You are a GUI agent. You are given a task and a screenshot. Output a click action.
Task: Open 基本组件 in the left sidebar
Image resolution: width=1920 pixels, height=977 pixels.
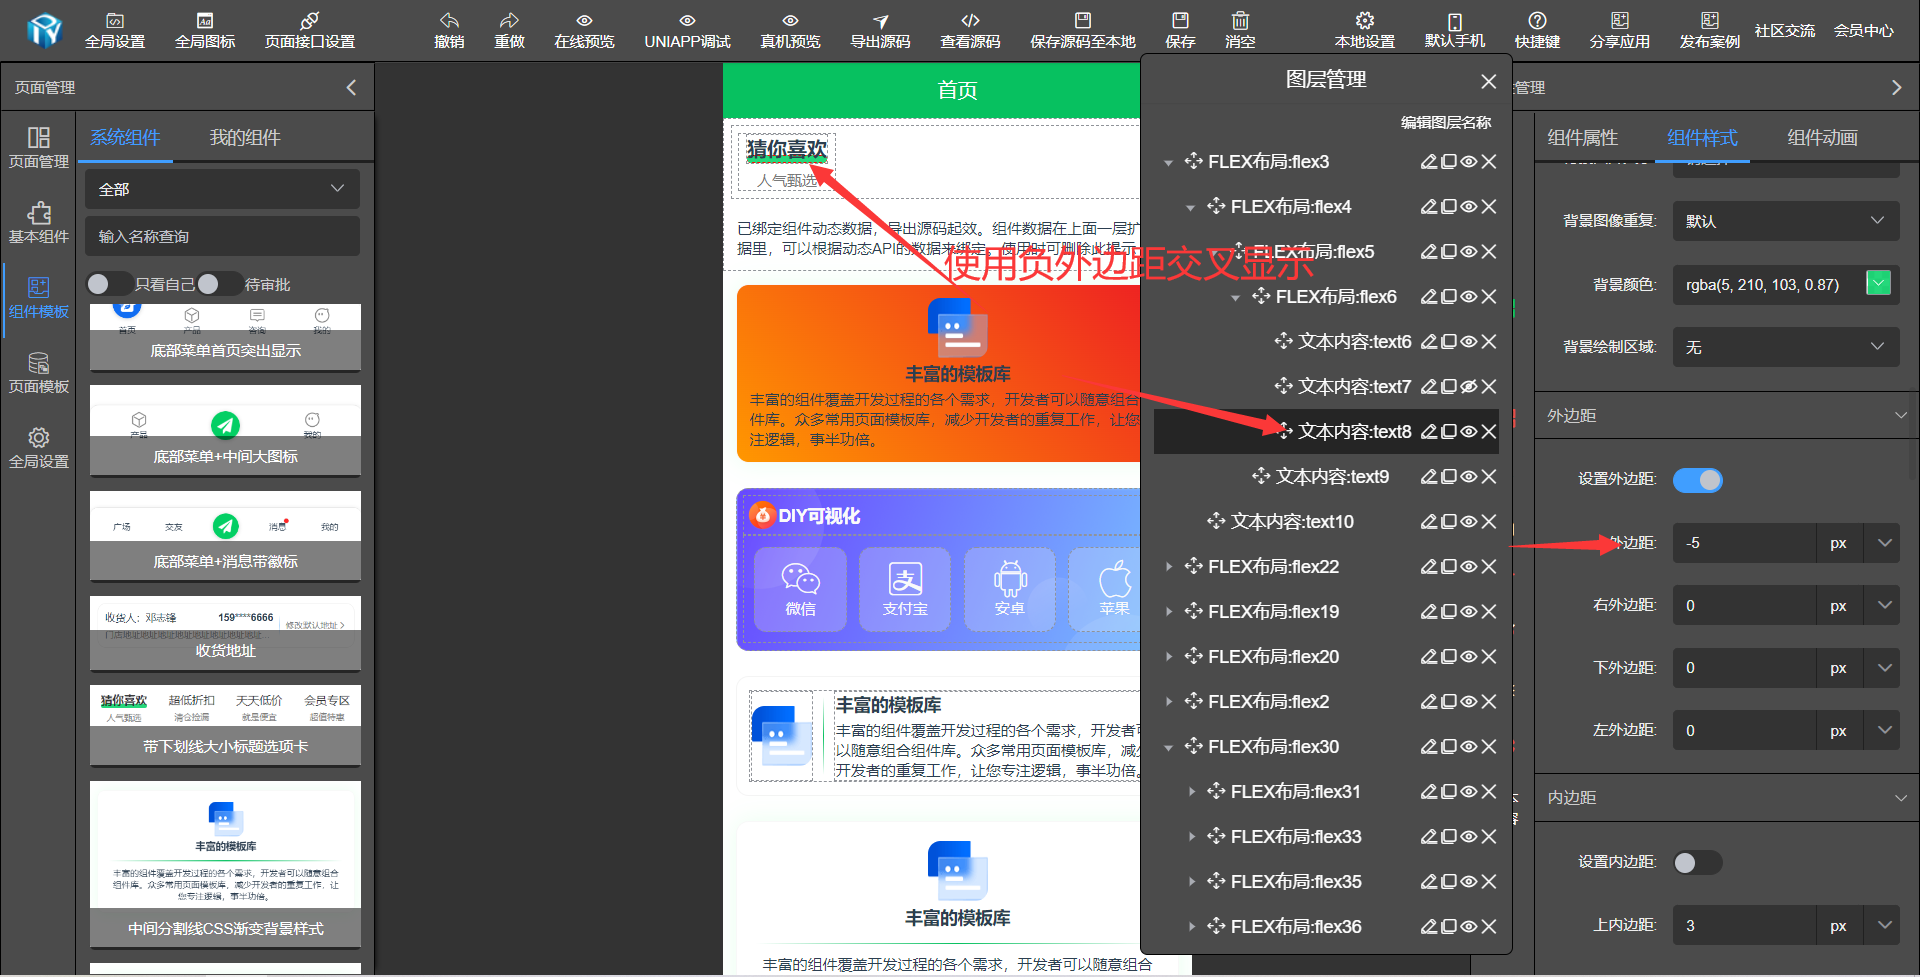(x=39, y=222)
